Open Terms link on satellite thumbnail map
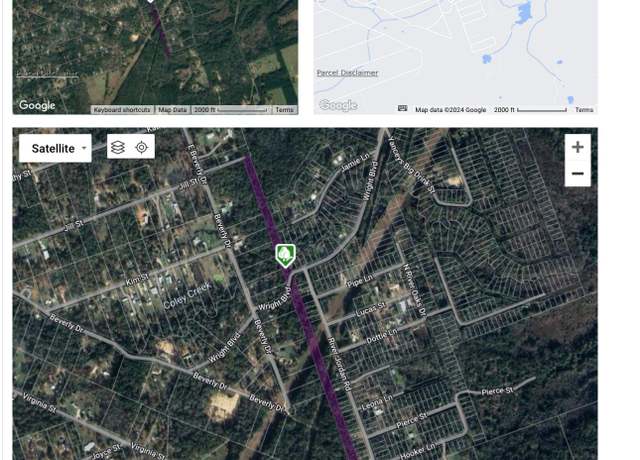This screenshot has height=460, width=640. point(284,110)
